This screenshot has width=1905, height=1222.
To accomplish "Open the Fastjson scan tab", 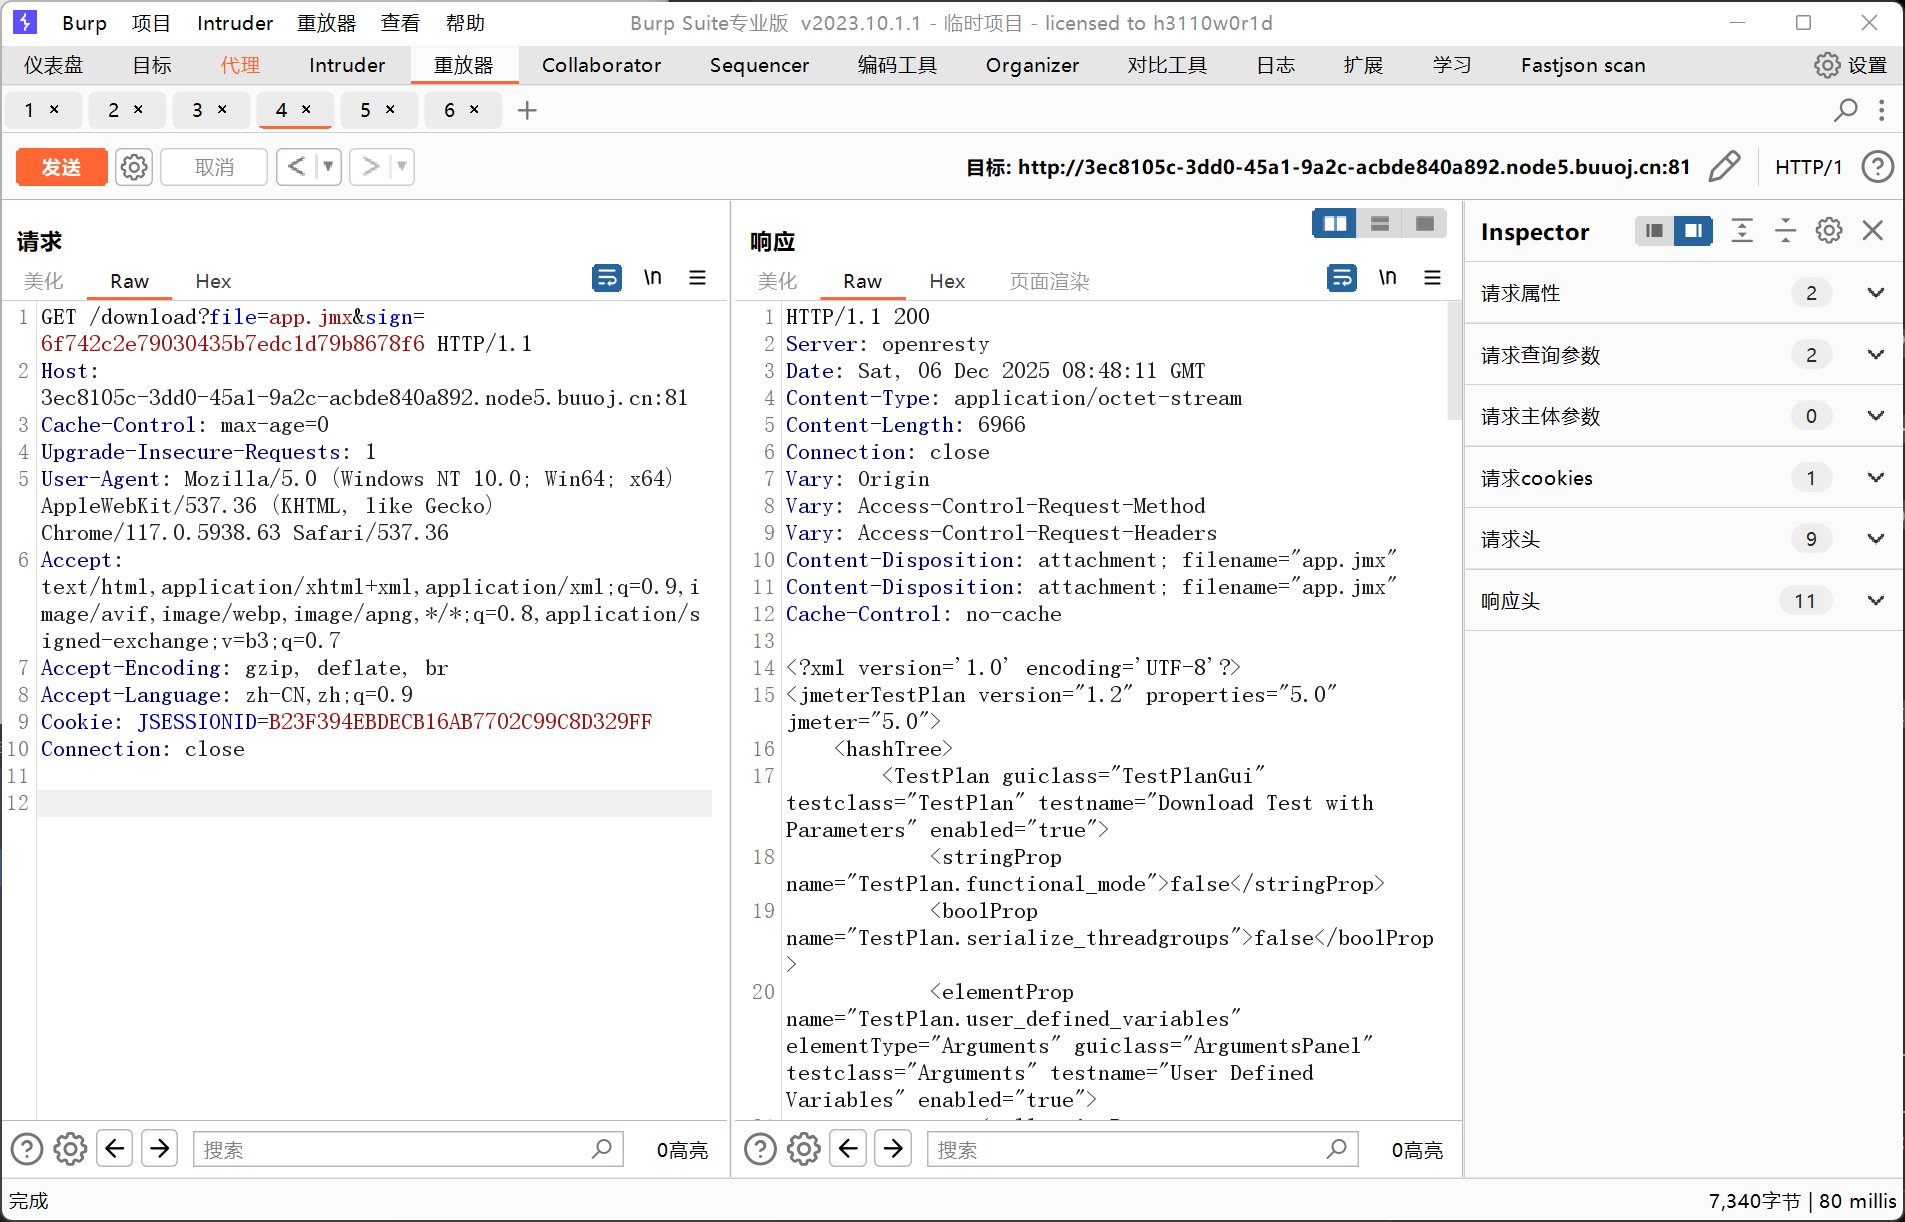I will (1583, 65).
